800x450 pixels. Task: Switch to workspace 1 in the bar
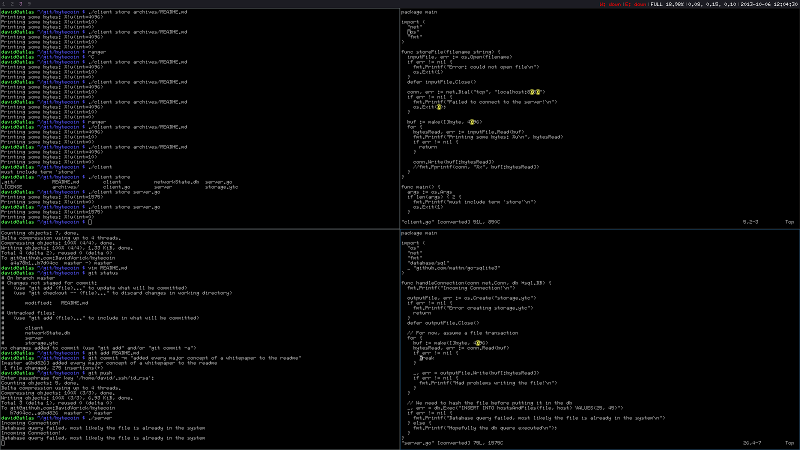(x=4, y=4)
